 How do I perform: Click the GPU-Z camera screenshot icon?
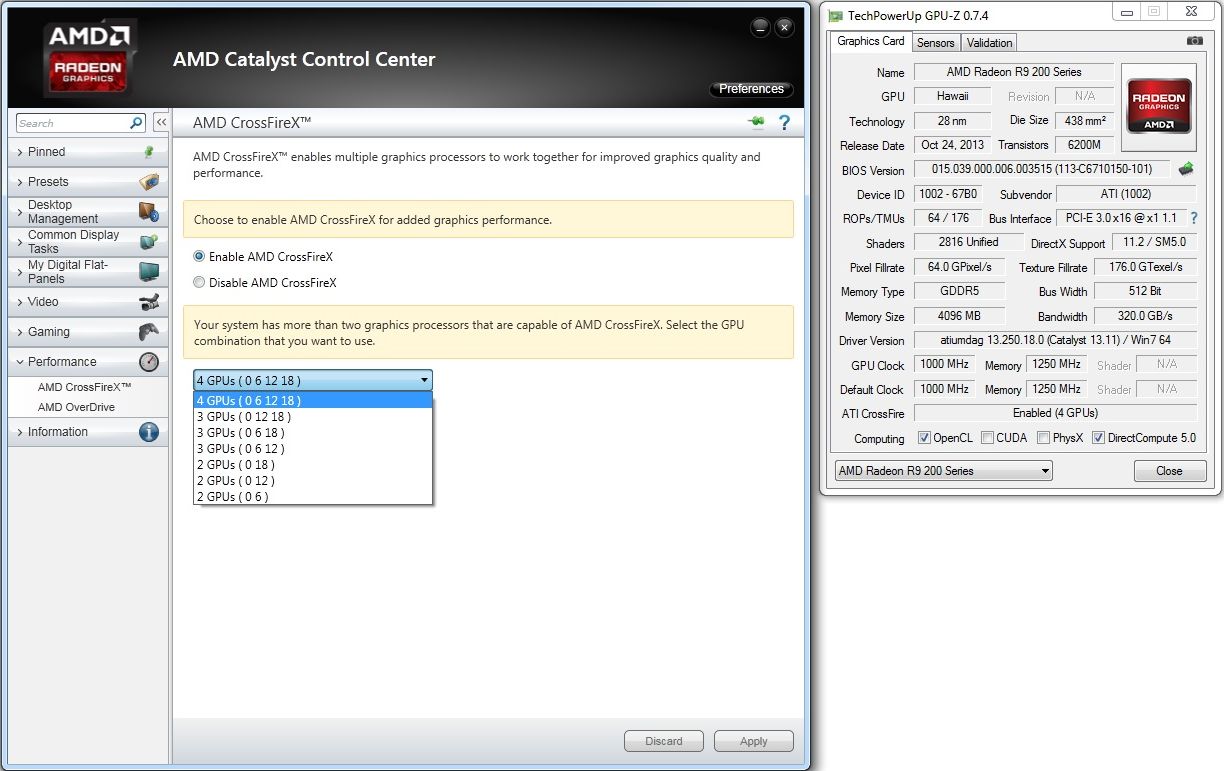pyautogui.click(x=1195, y=41)
